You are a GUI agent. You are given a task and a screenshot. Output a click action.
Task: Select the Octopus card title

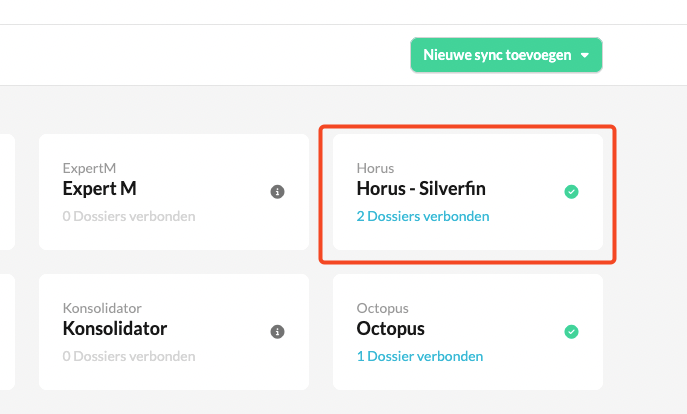pos(390,329)
